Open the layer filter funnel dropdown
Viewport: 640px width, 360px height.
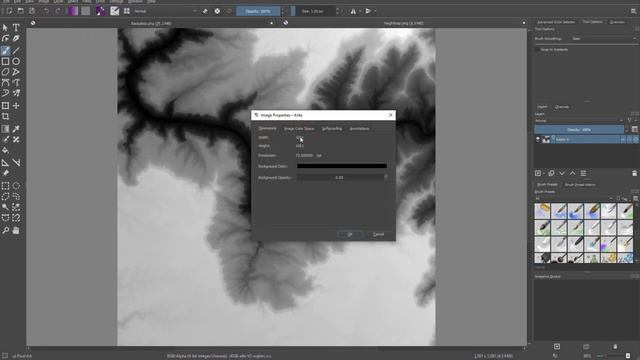coord(631,120)
